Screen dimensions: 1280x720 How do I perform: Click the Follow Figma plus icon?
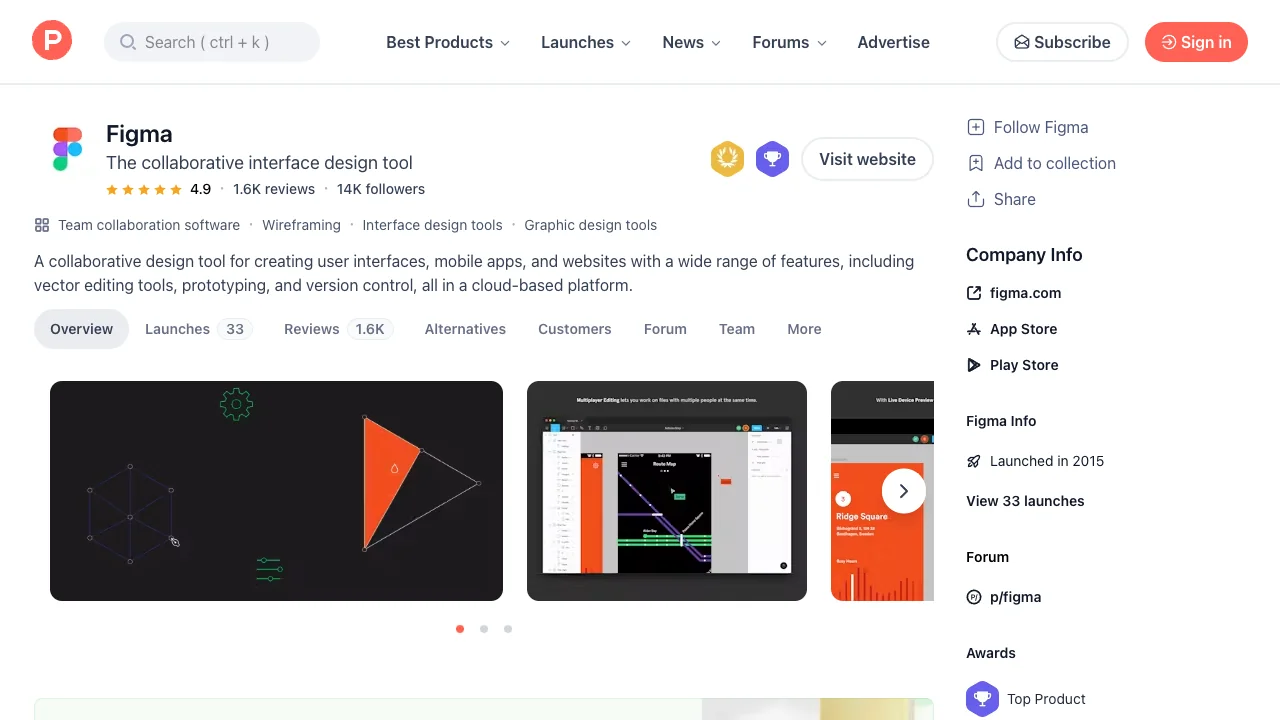click(x=976, y=127)
